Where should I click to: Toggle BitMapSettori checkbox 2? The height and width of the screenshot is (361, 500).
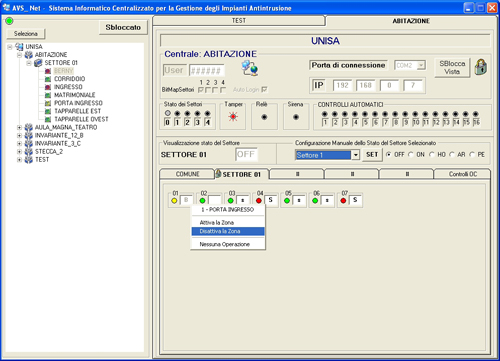pyautogui.click(x=208, y=90)
